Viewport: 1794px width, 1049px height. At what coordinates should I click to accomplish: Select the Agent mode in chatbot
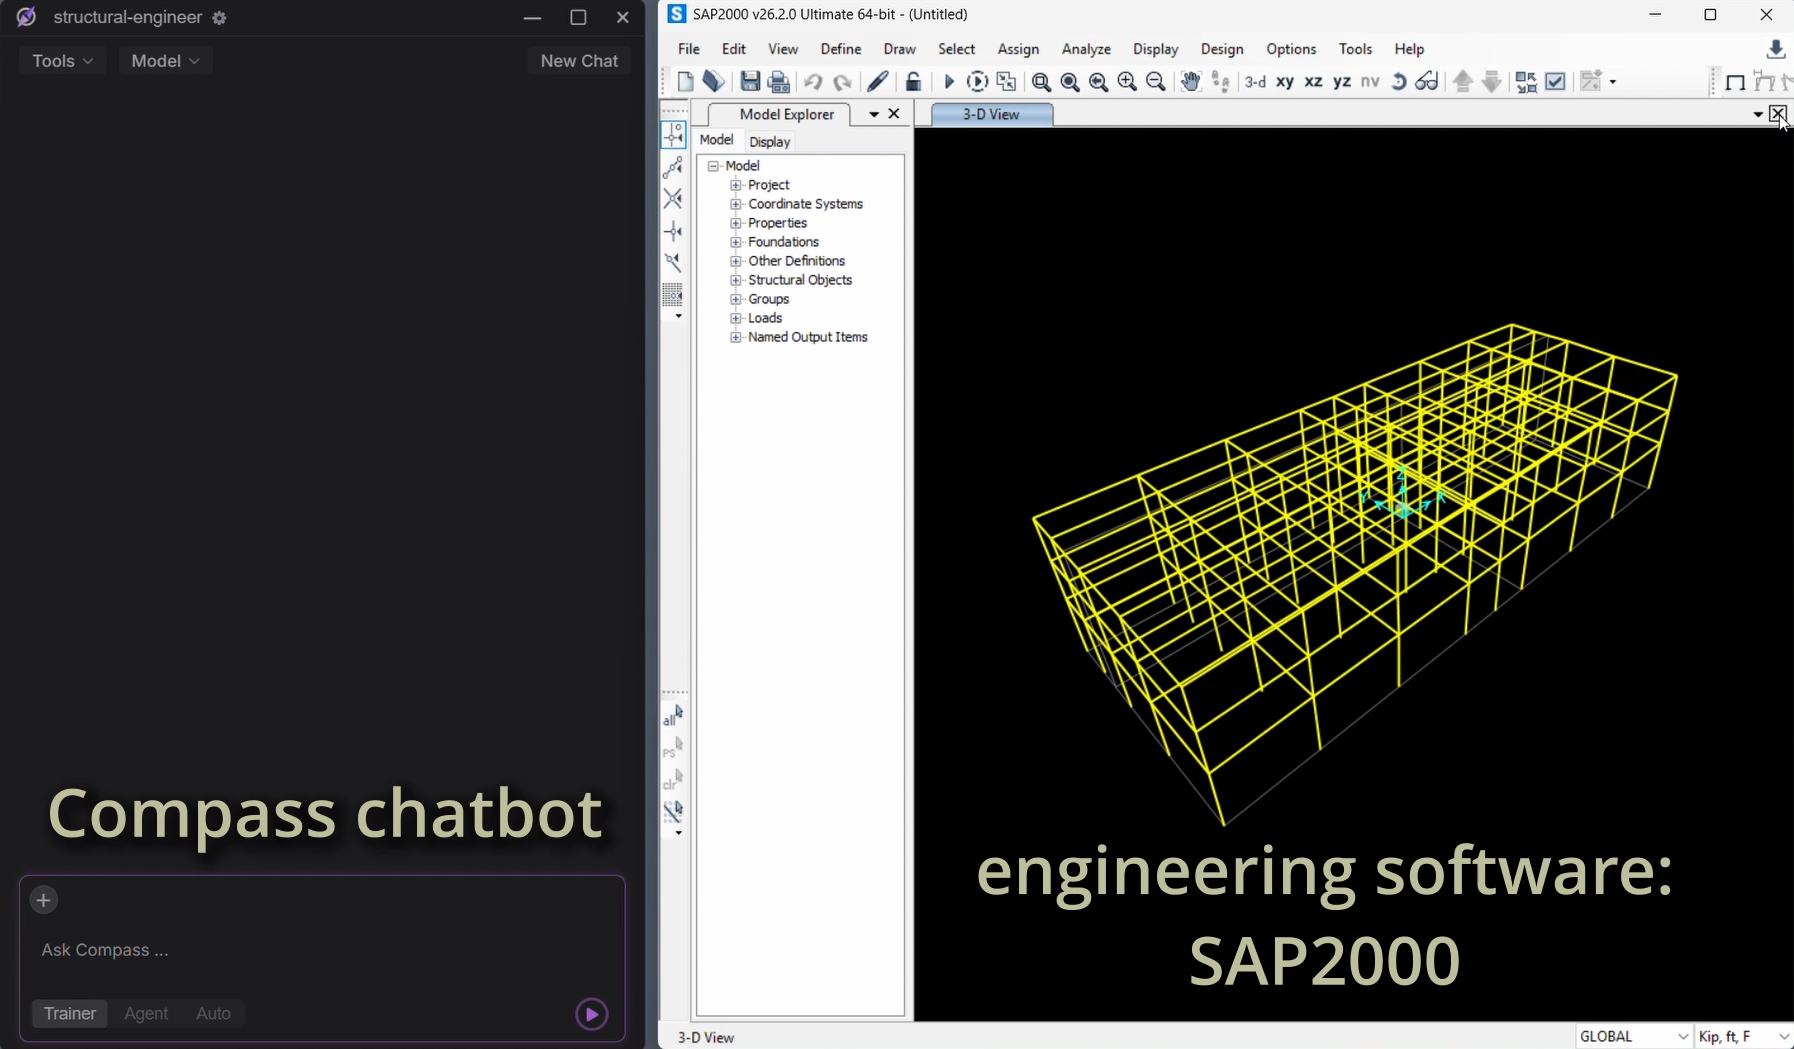click(146, 1013)
